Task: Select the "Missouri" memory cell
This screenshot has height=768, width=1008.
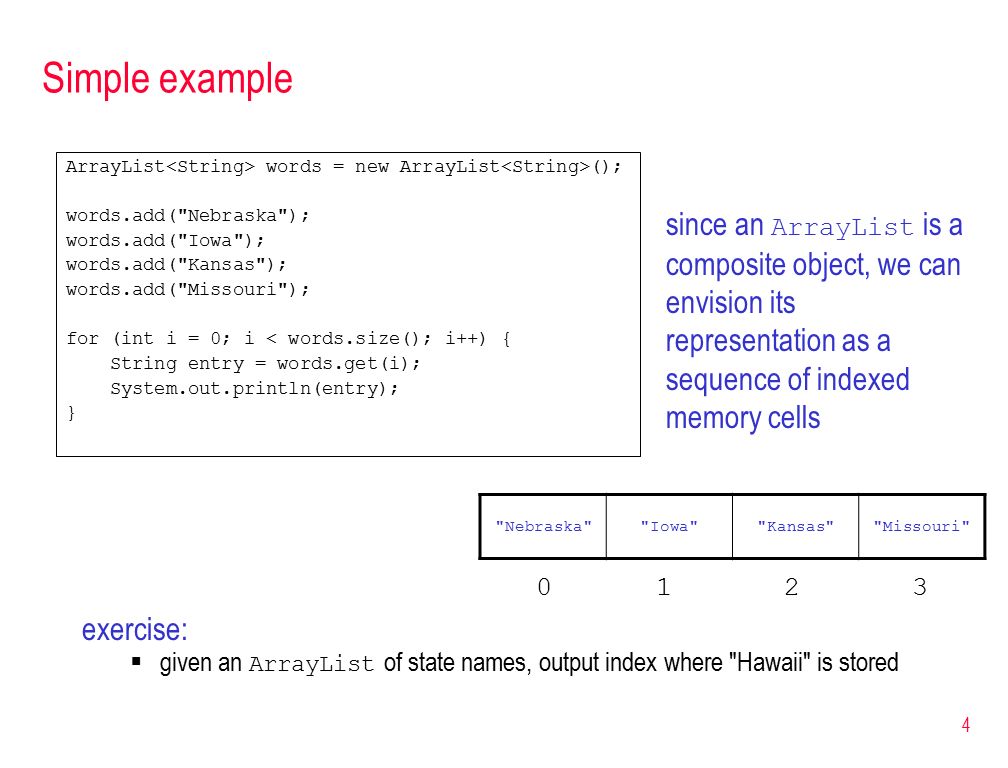Action: (x=921, y=526)
